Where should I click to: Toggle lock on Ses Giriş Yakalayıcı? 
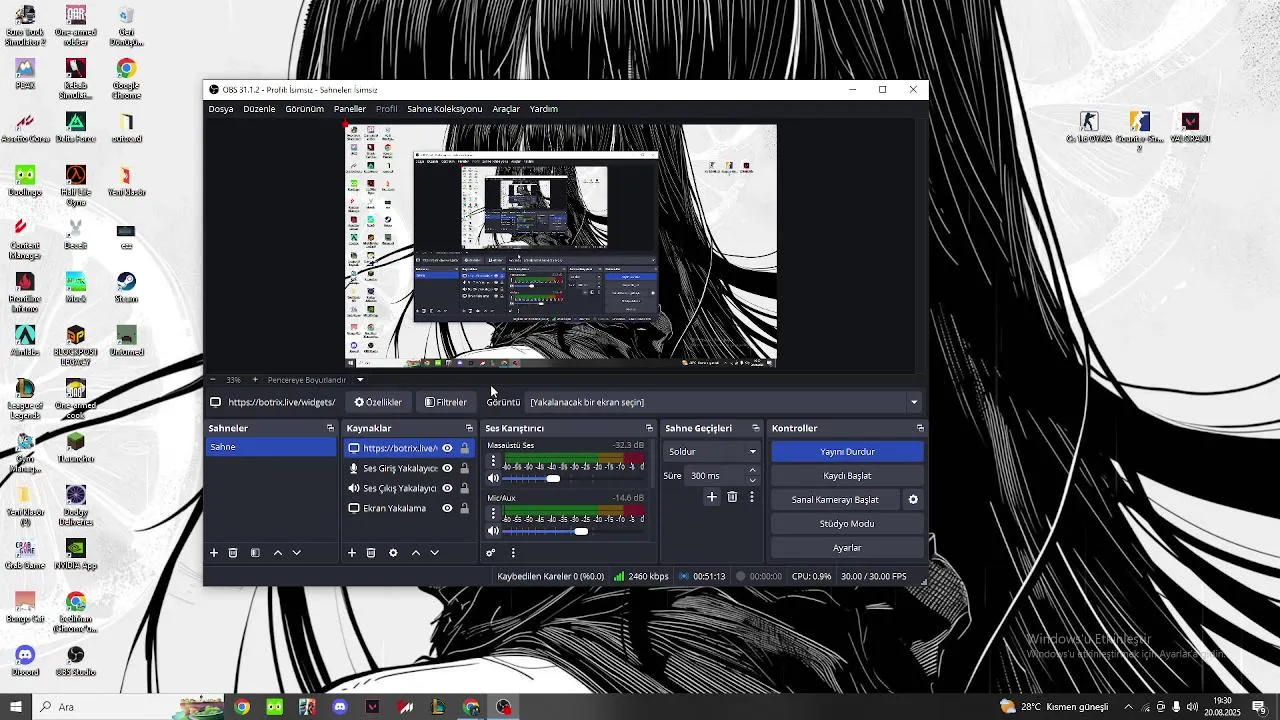[464, 468]
